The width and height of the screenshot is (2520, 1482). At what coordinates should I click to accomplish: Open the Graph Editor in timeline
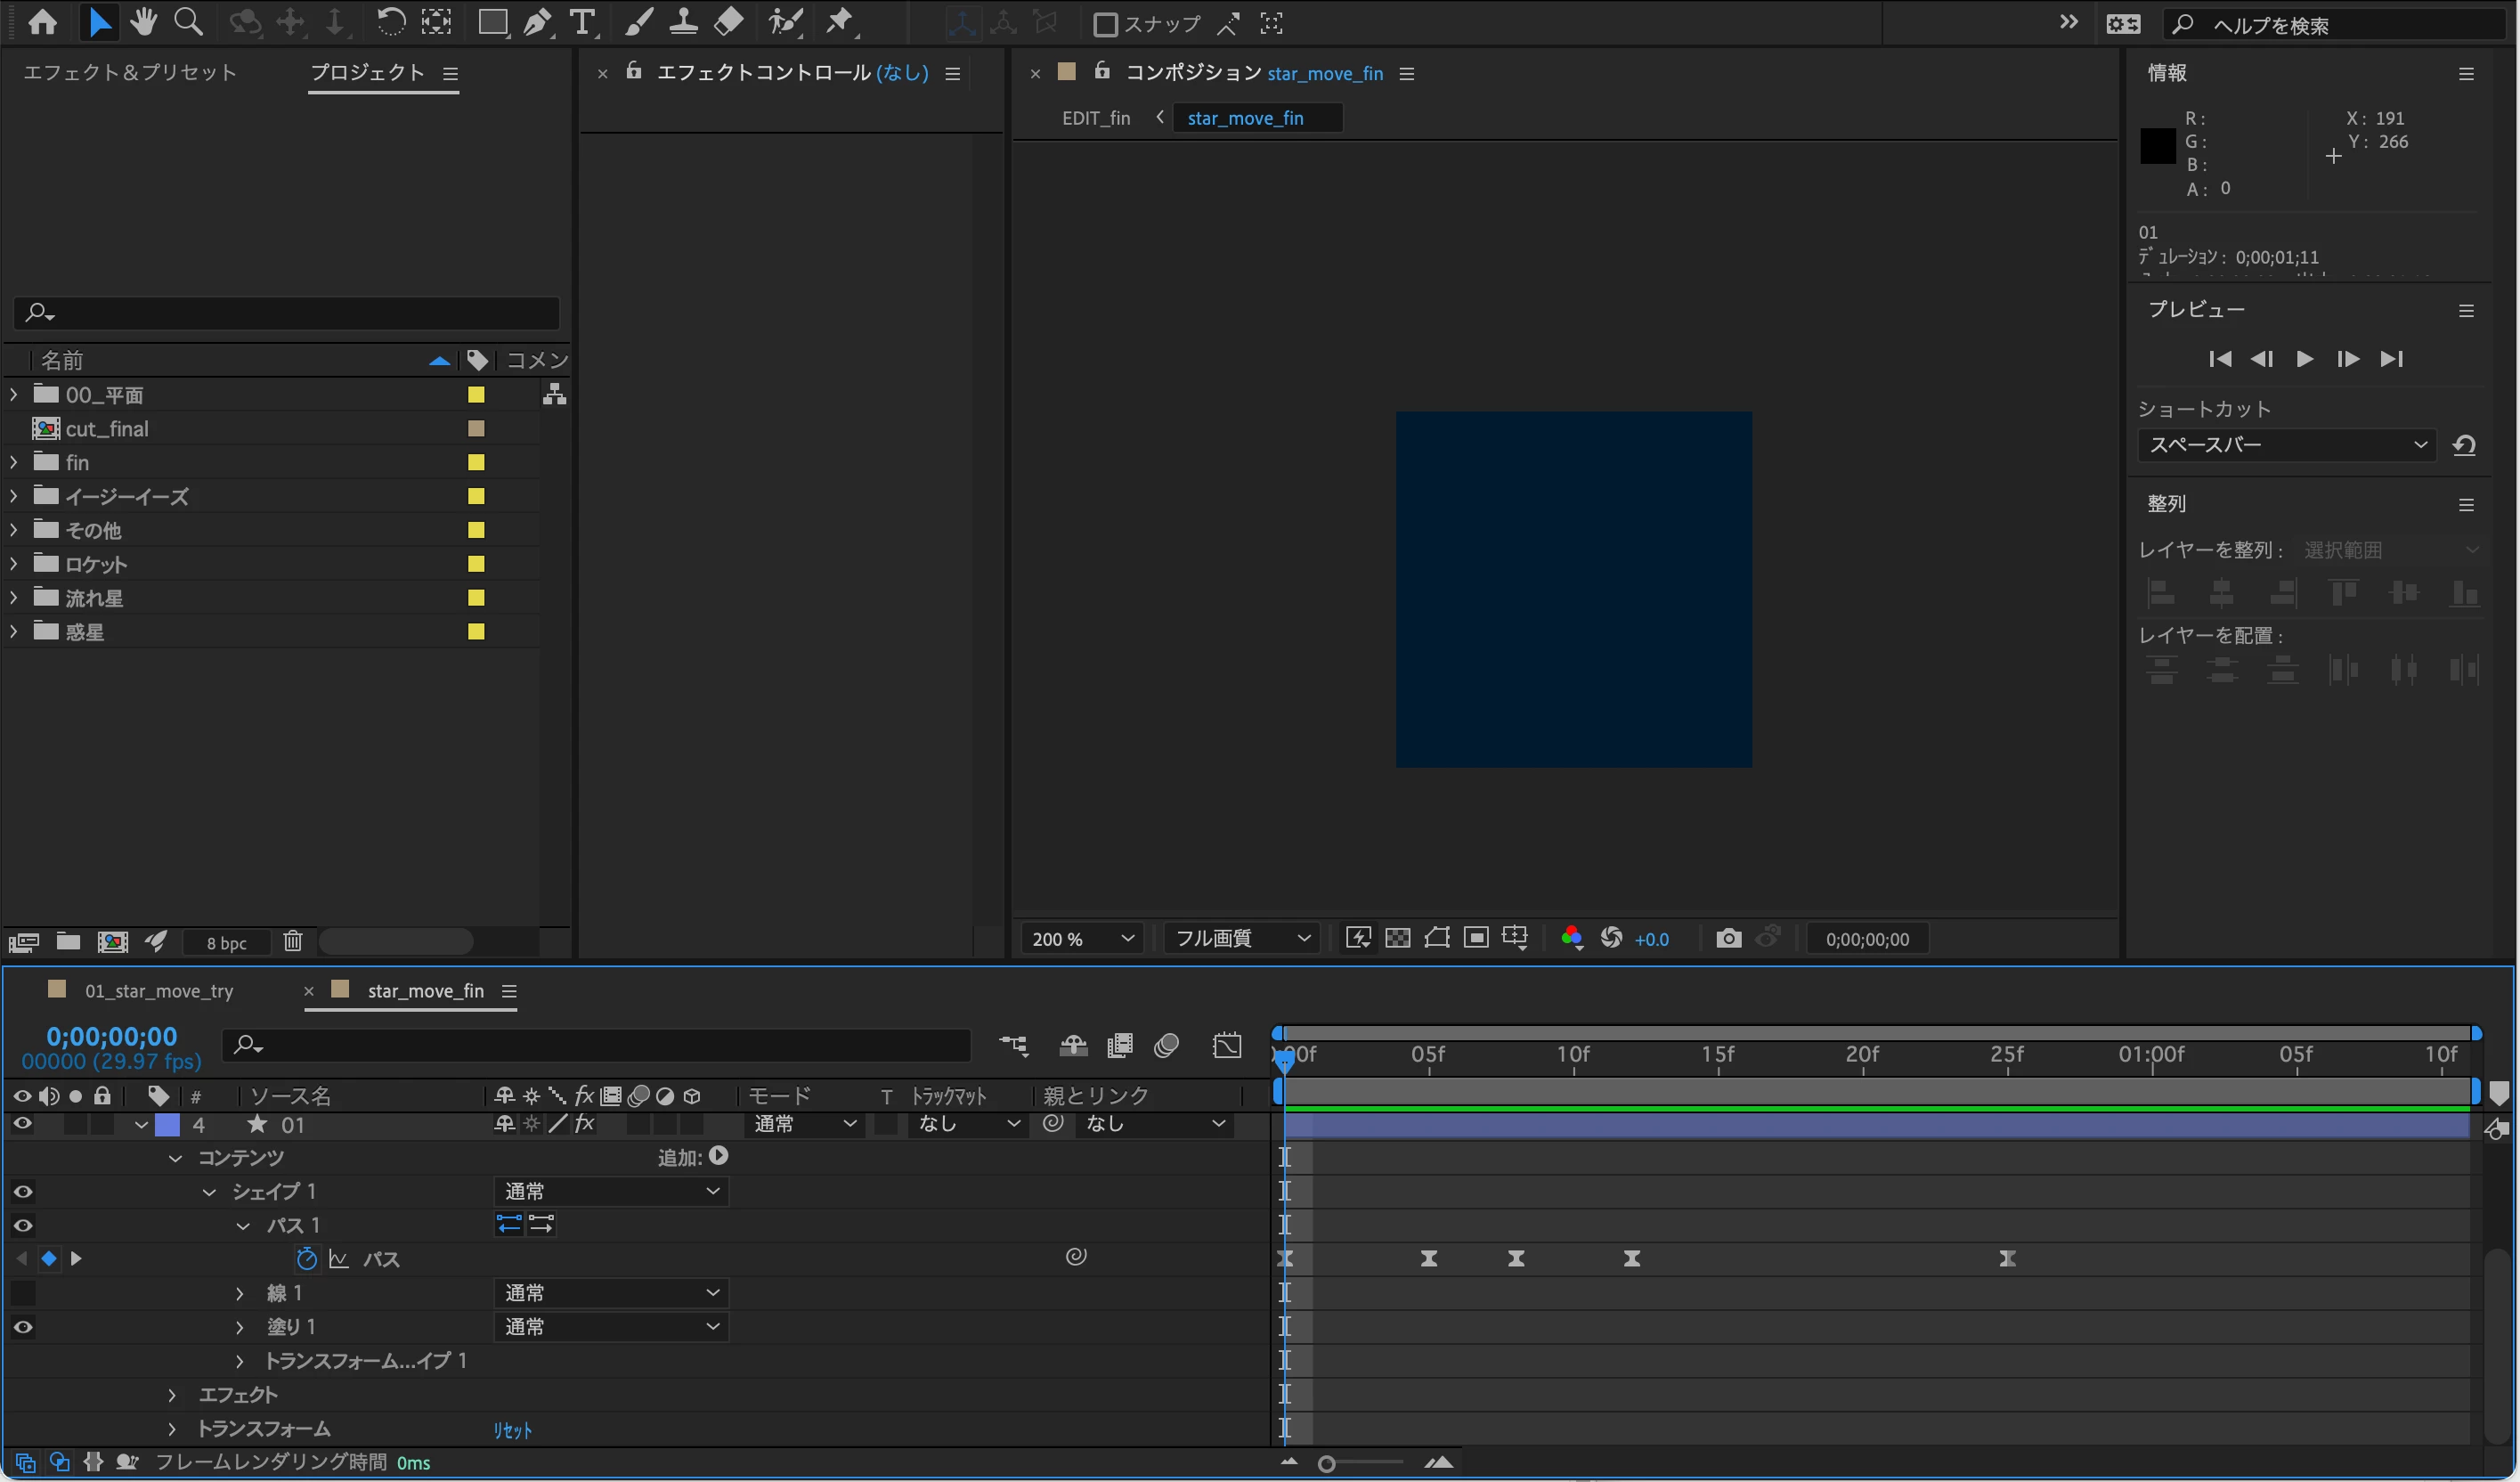[1227, 1046]
